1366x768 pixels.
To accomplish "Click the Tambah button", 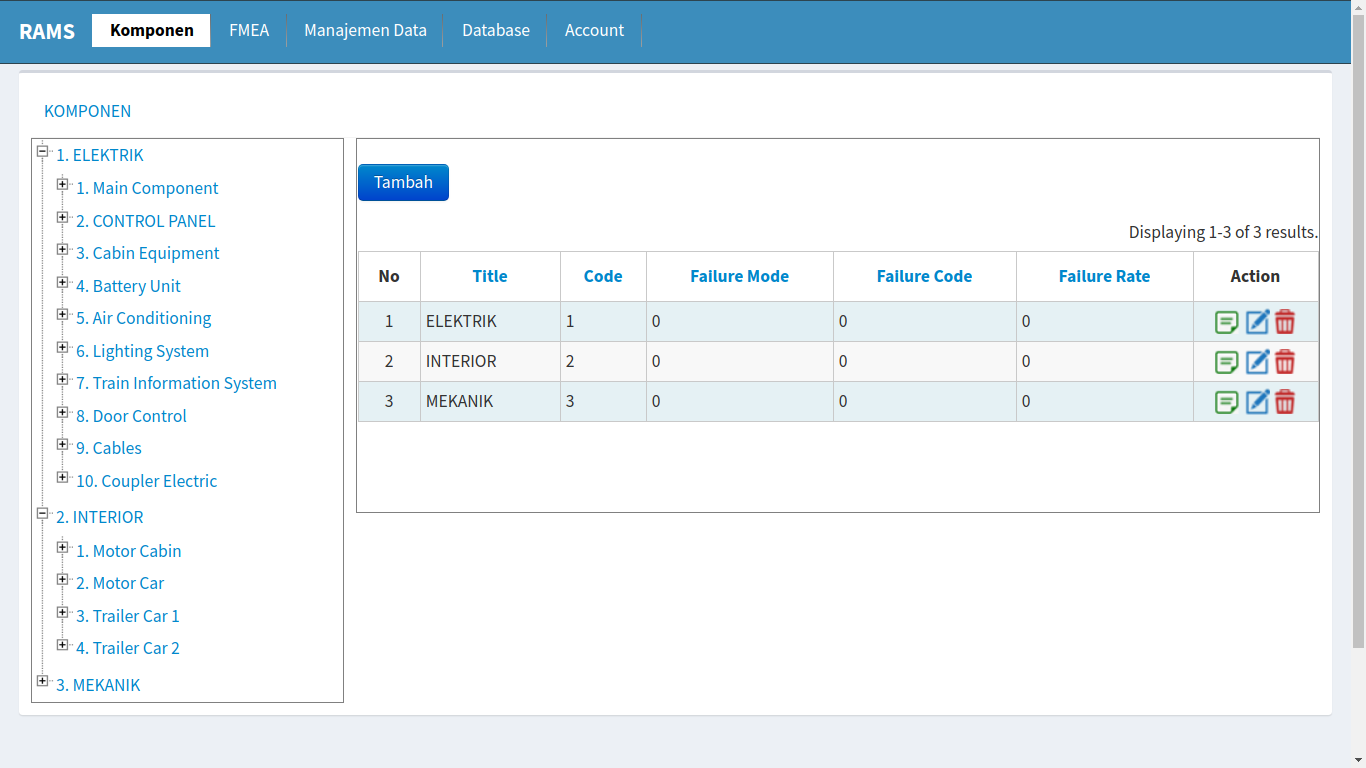I will pos(403,182).
